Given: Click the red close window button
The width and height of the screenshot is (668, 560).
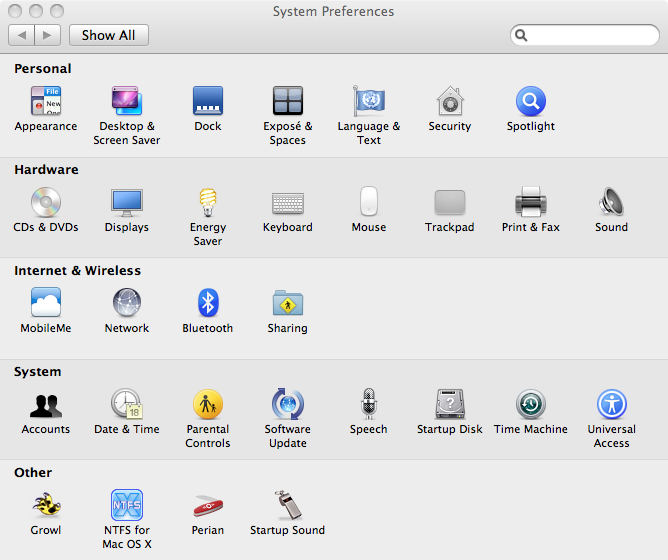Looking at the screenshot, I should [15, 11].
